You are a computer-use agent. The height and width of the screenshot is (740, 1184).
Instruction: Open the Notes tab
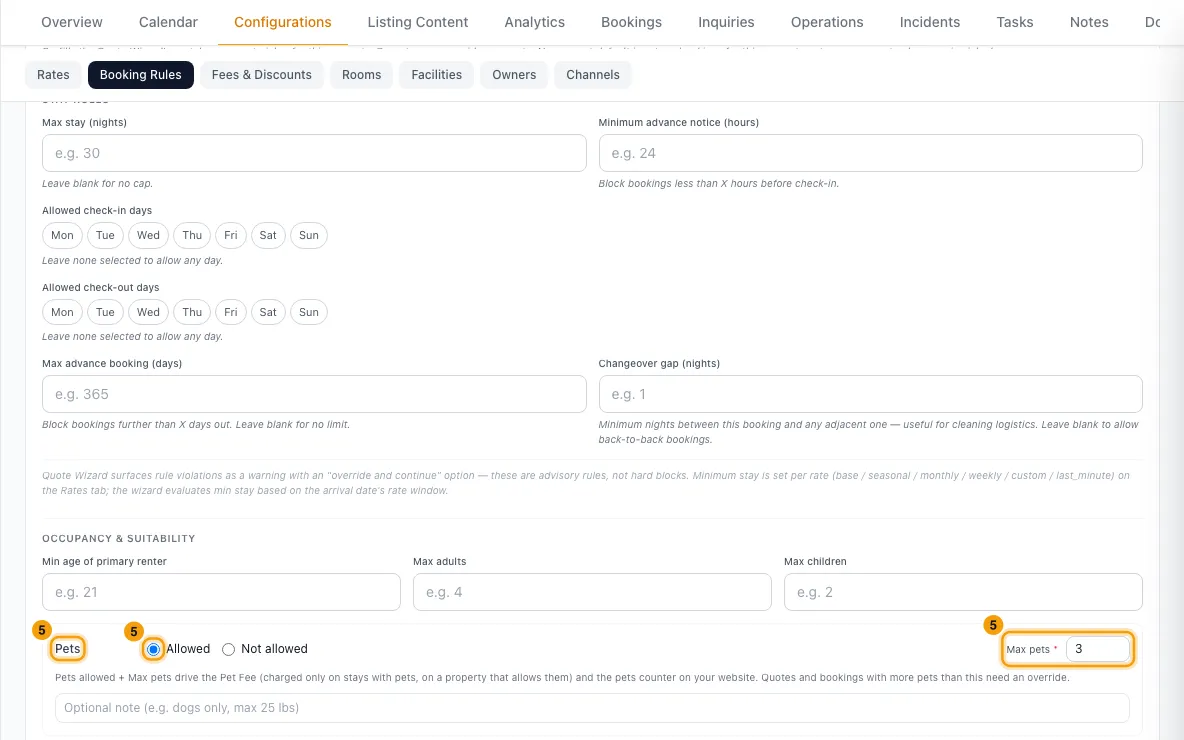point(1089,23)
